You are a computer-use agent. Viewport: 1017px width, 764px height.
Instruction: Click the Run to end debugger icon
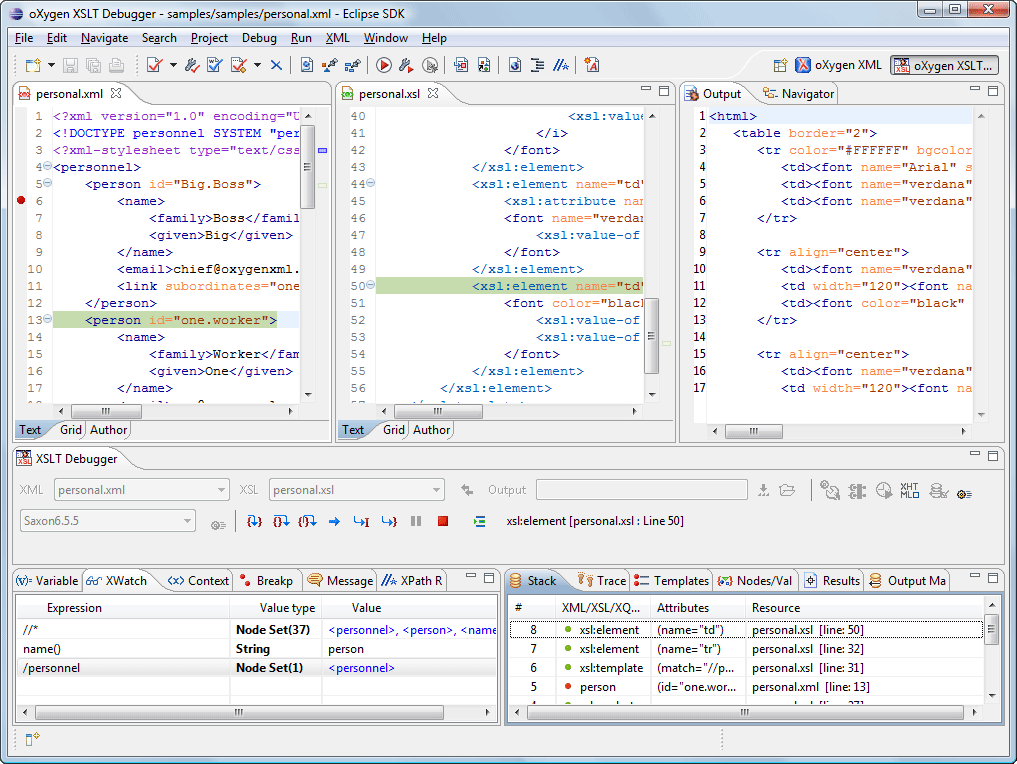pos(389,521)
